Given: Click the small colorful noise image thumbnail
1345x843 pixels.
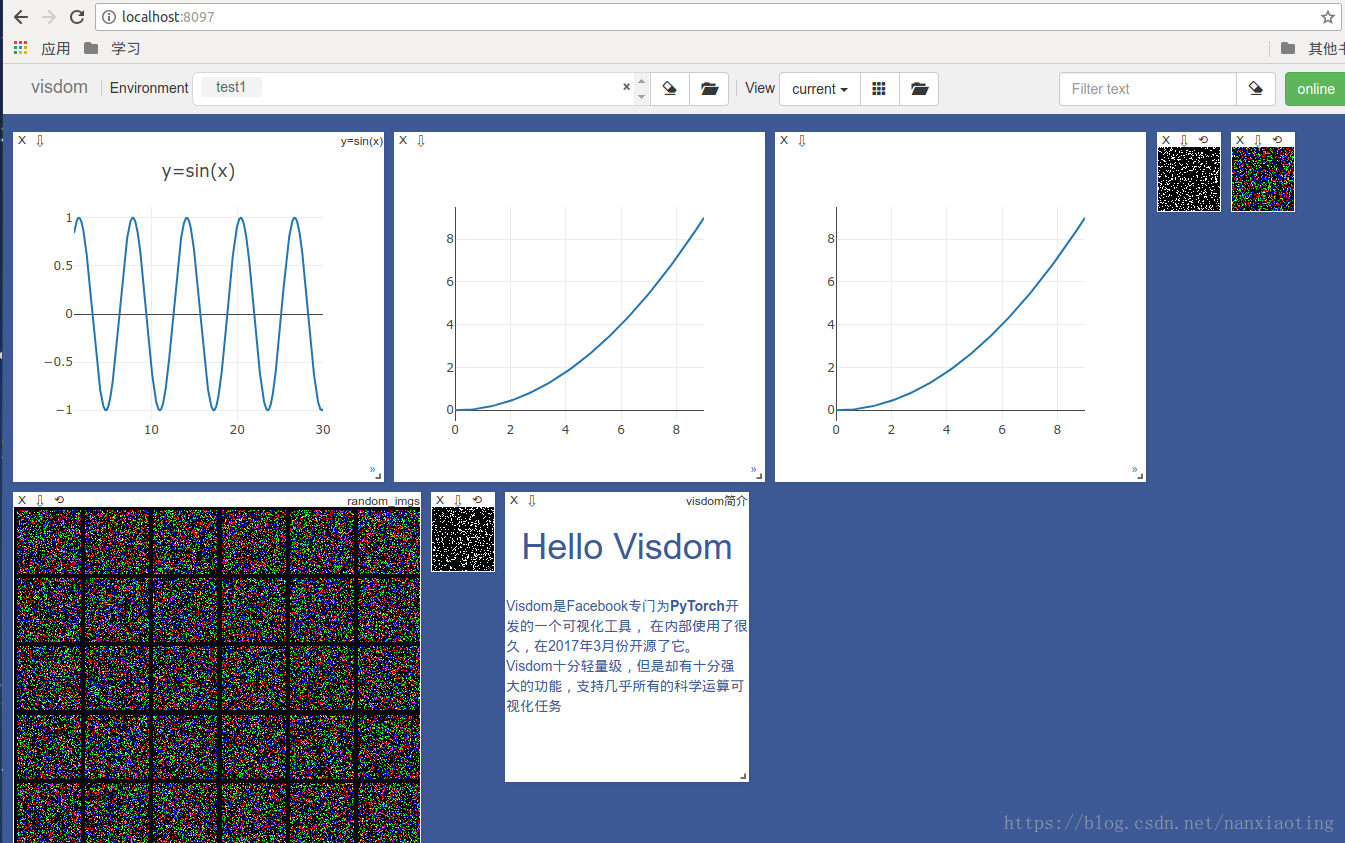Looking at the screenshot, I should coord(1263,179).
